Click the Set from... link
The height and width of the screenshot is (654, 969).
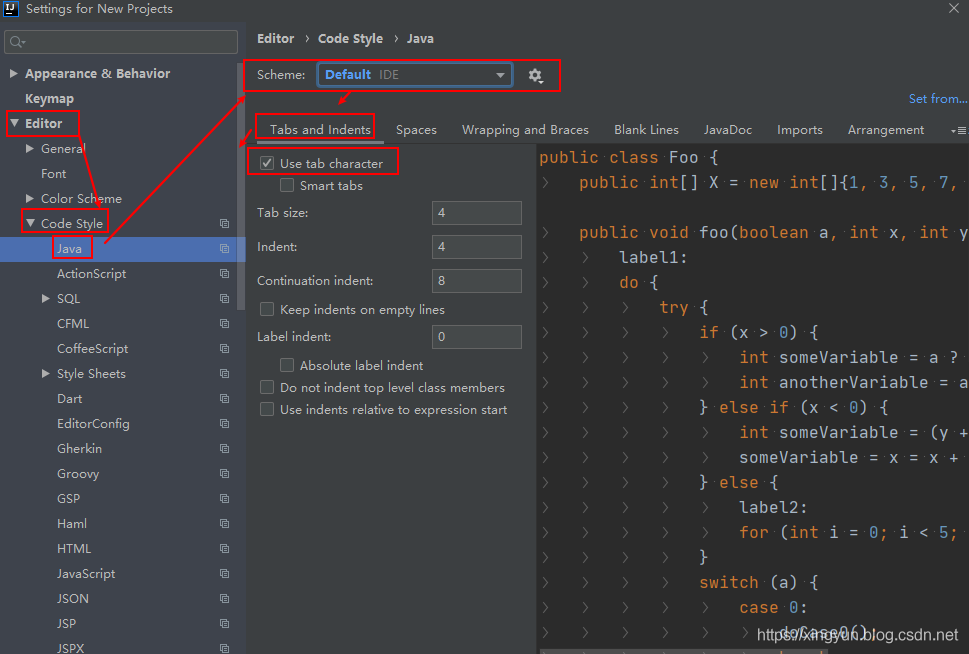coord(937,99)
